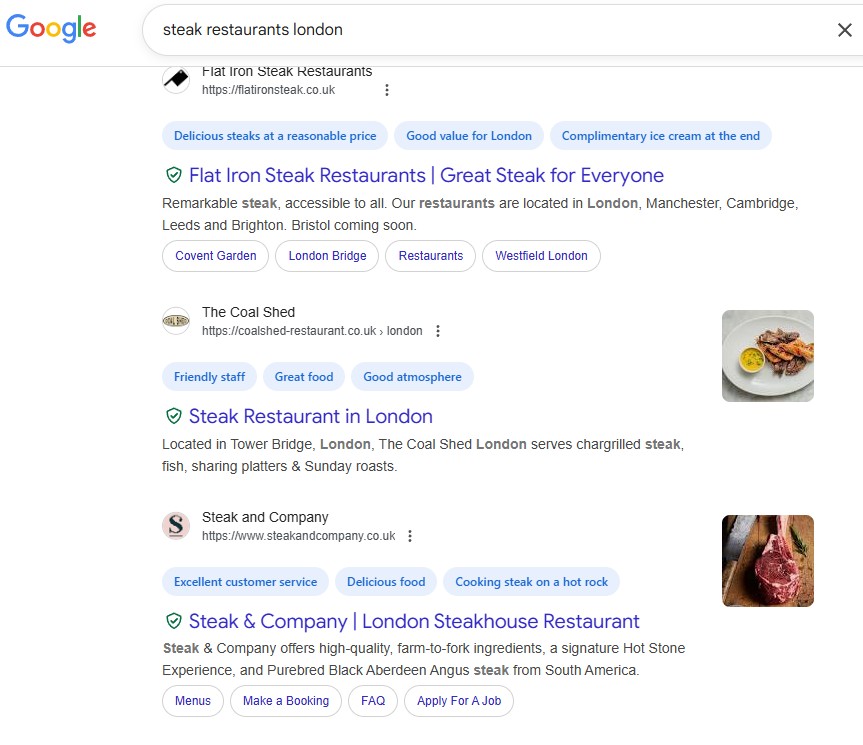Click the shield icon beside Flat Iron title

174,176
